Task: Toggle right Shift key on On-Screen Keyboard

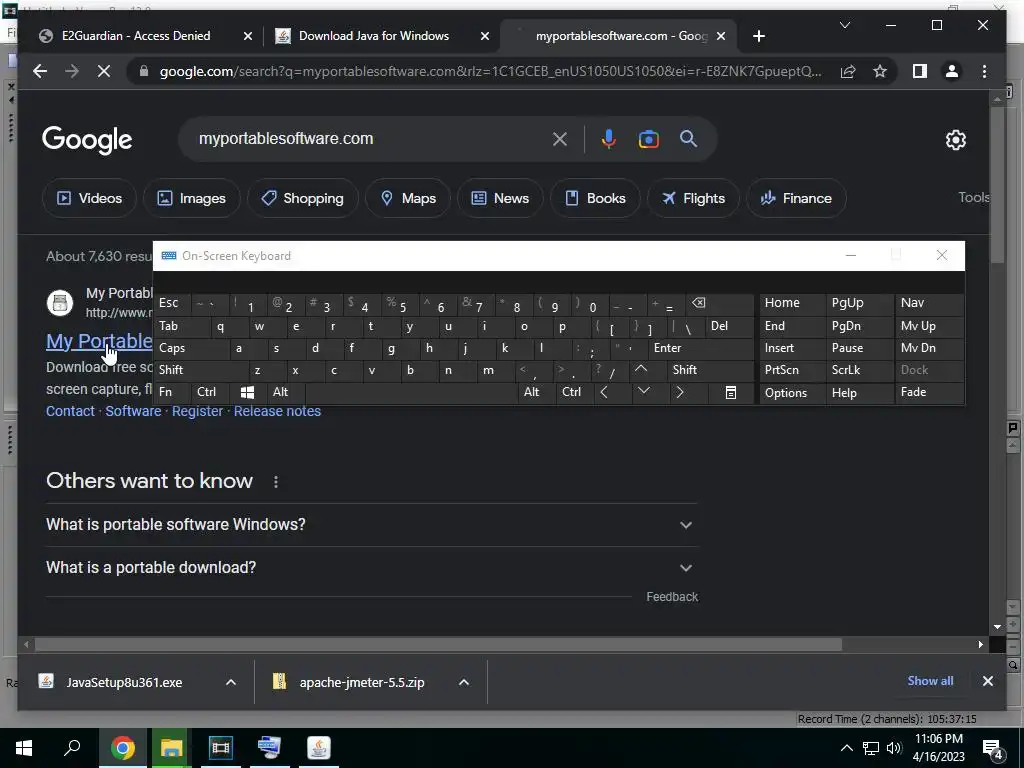Action: pos(711,370)
